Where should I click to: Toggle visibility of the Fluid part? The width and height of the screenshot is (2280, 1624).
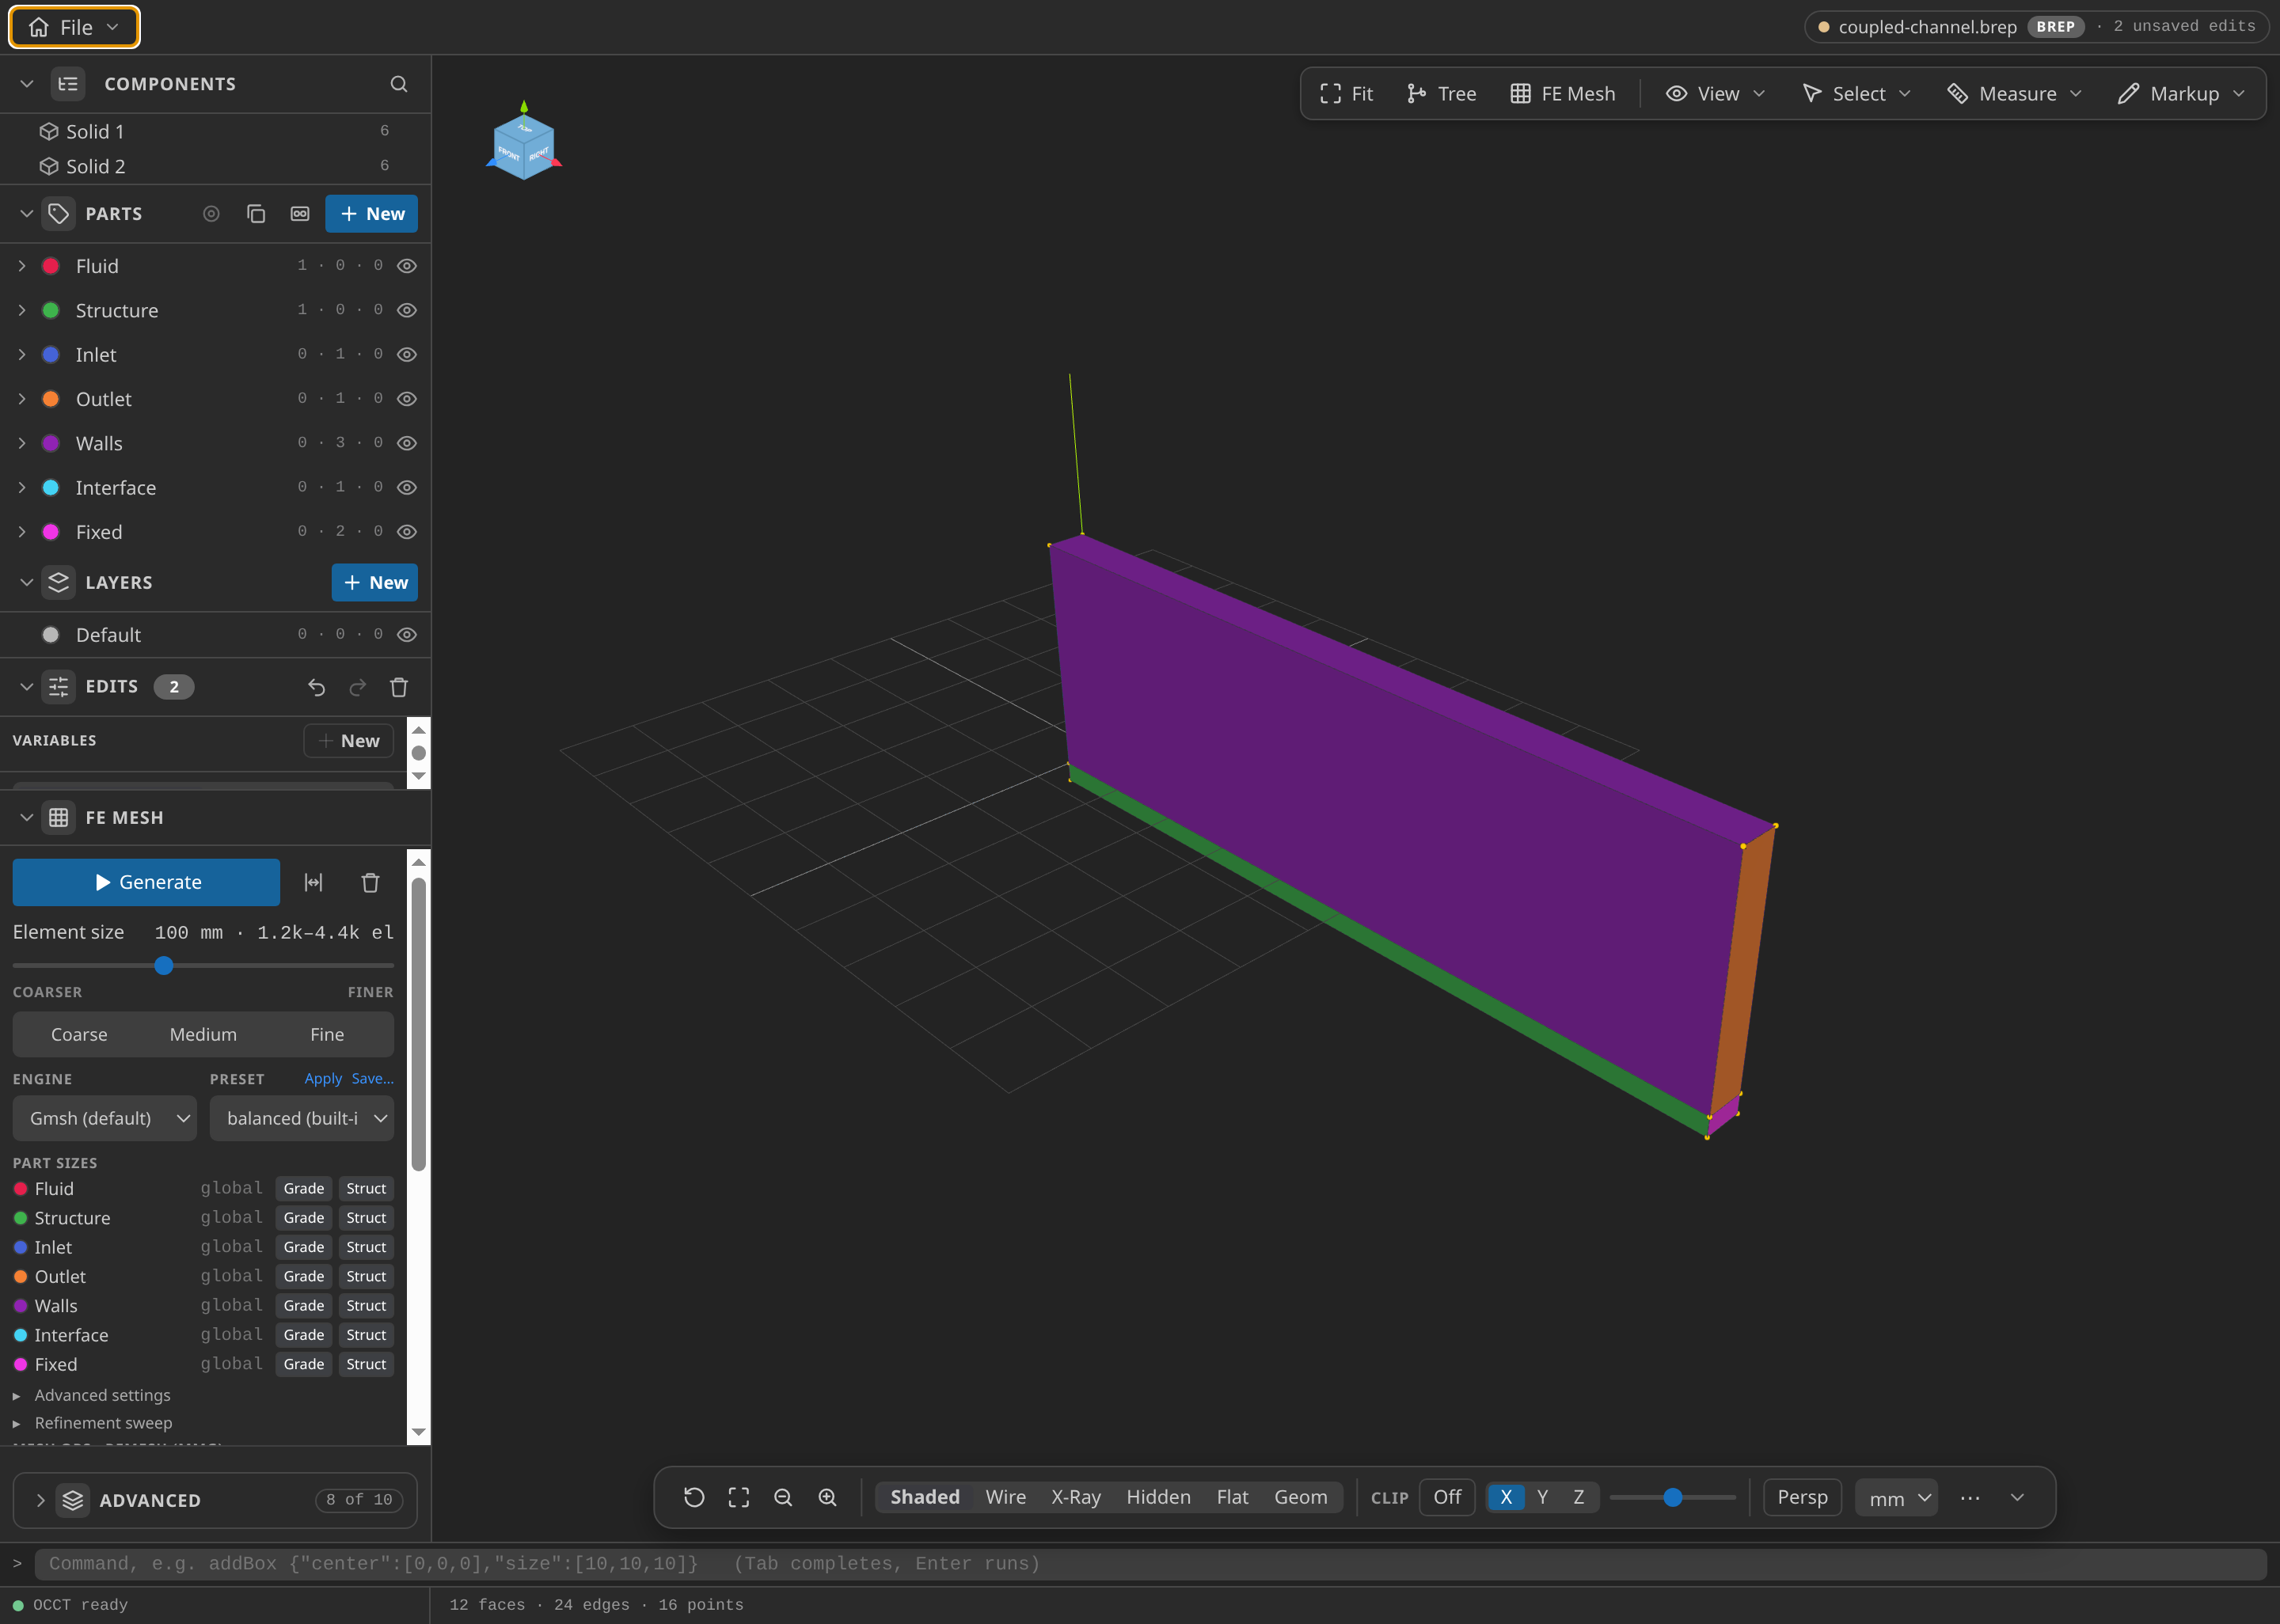(x=406, y=266)
